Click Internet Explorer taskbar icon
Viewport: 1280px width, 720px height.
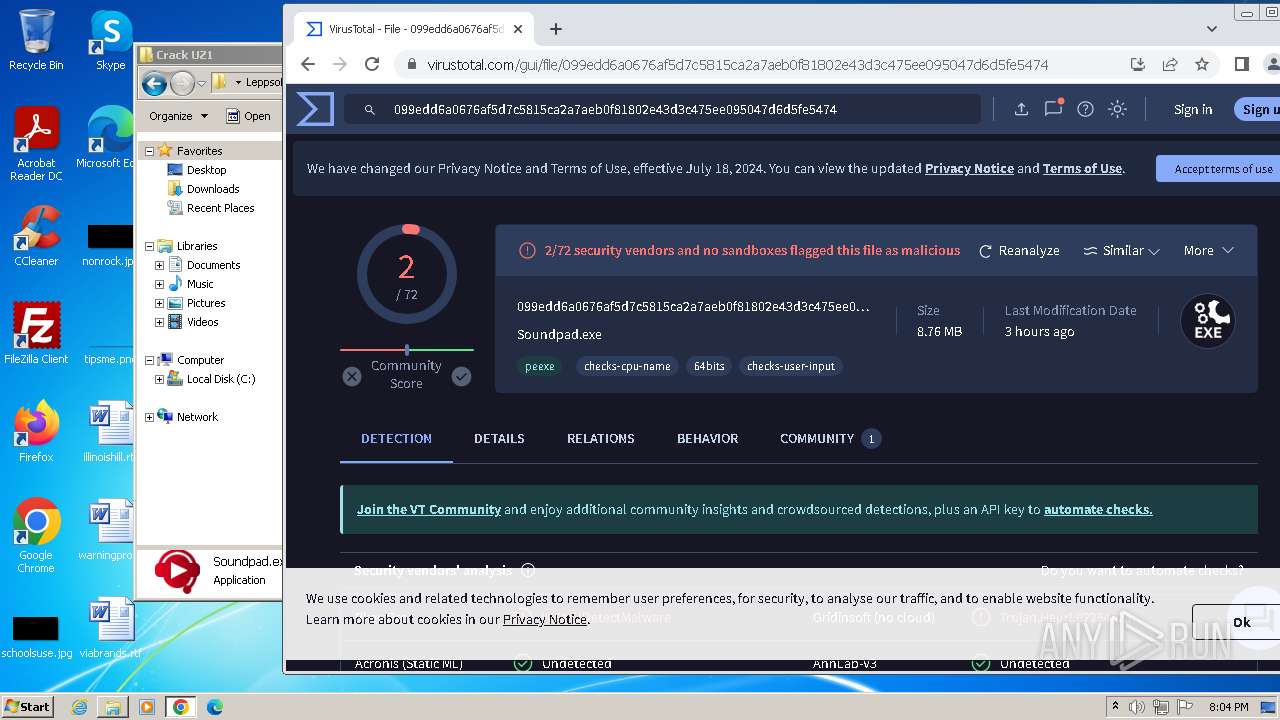pos(80,707)
